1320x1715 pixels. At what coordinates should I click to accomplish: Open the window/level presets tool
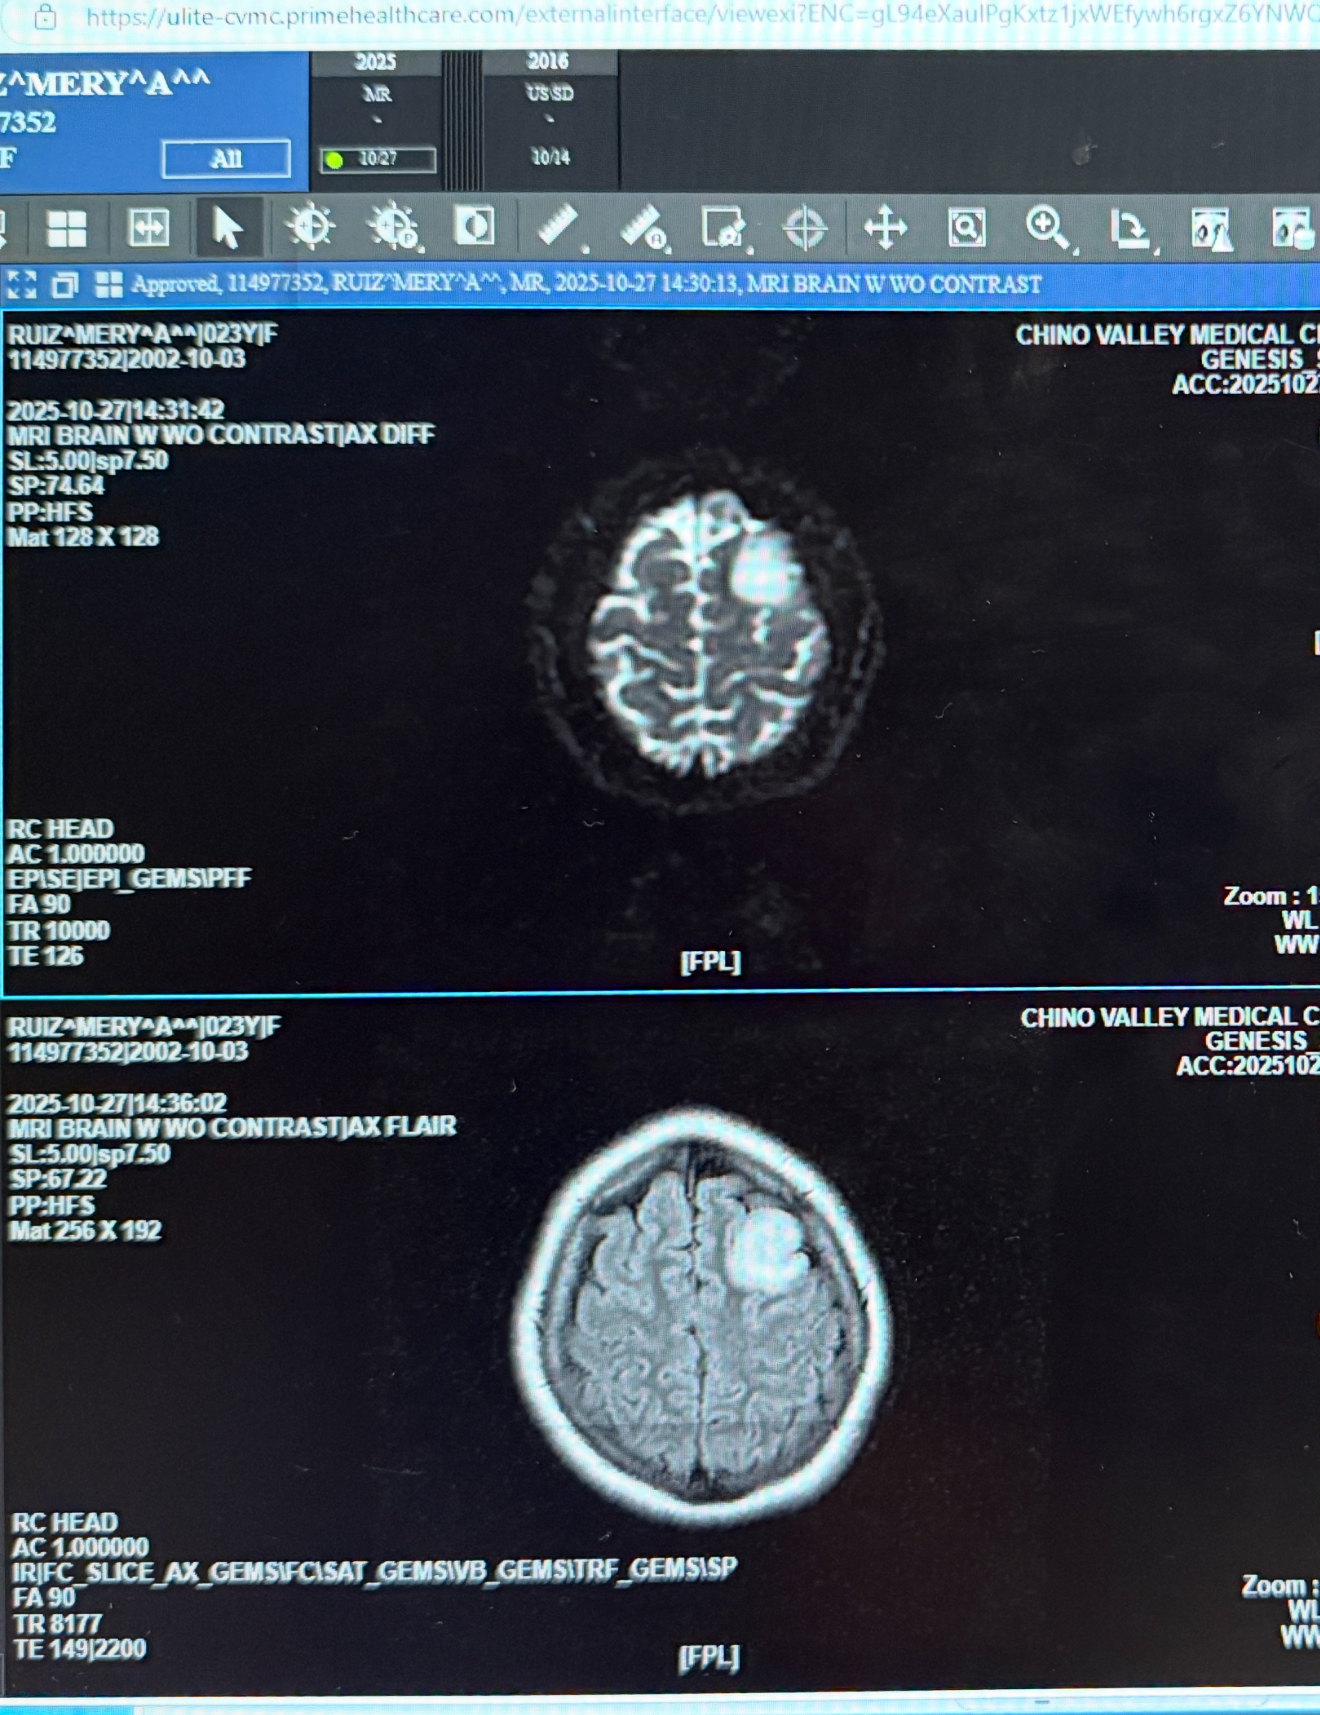point(393,228)
